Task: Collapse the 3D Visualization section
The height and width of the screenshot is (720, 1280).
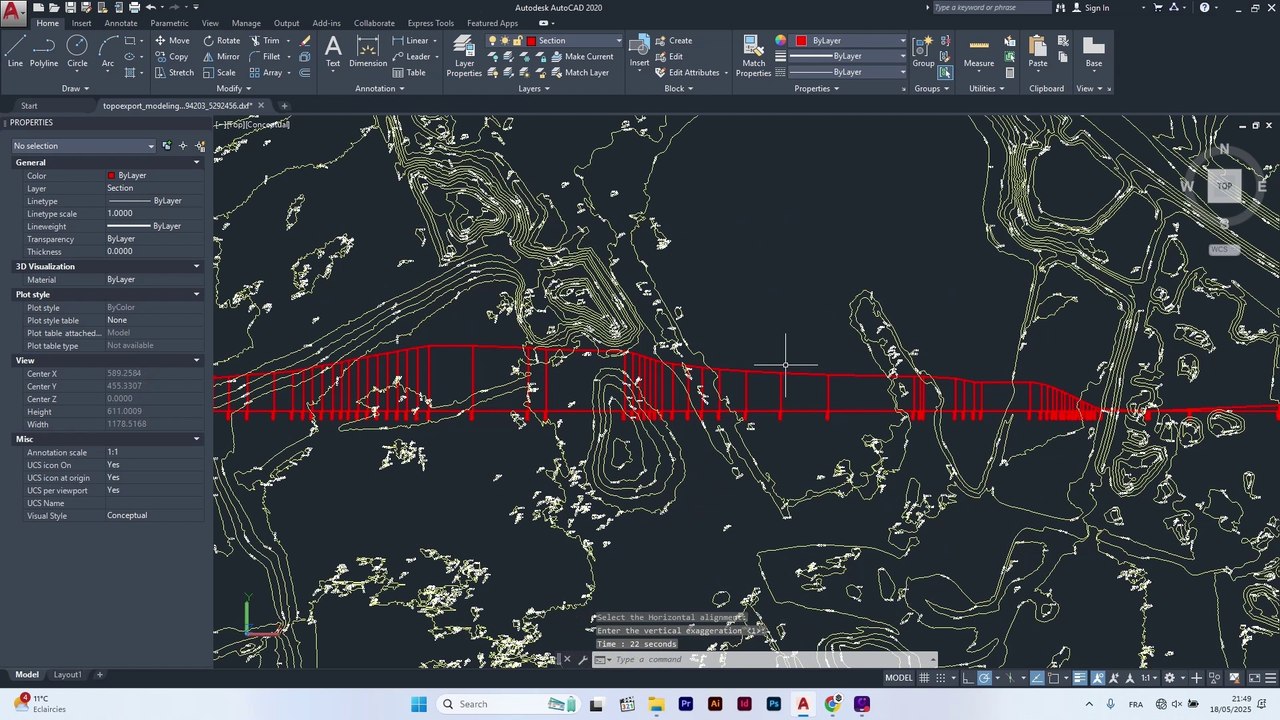Action: coord(196,266)
